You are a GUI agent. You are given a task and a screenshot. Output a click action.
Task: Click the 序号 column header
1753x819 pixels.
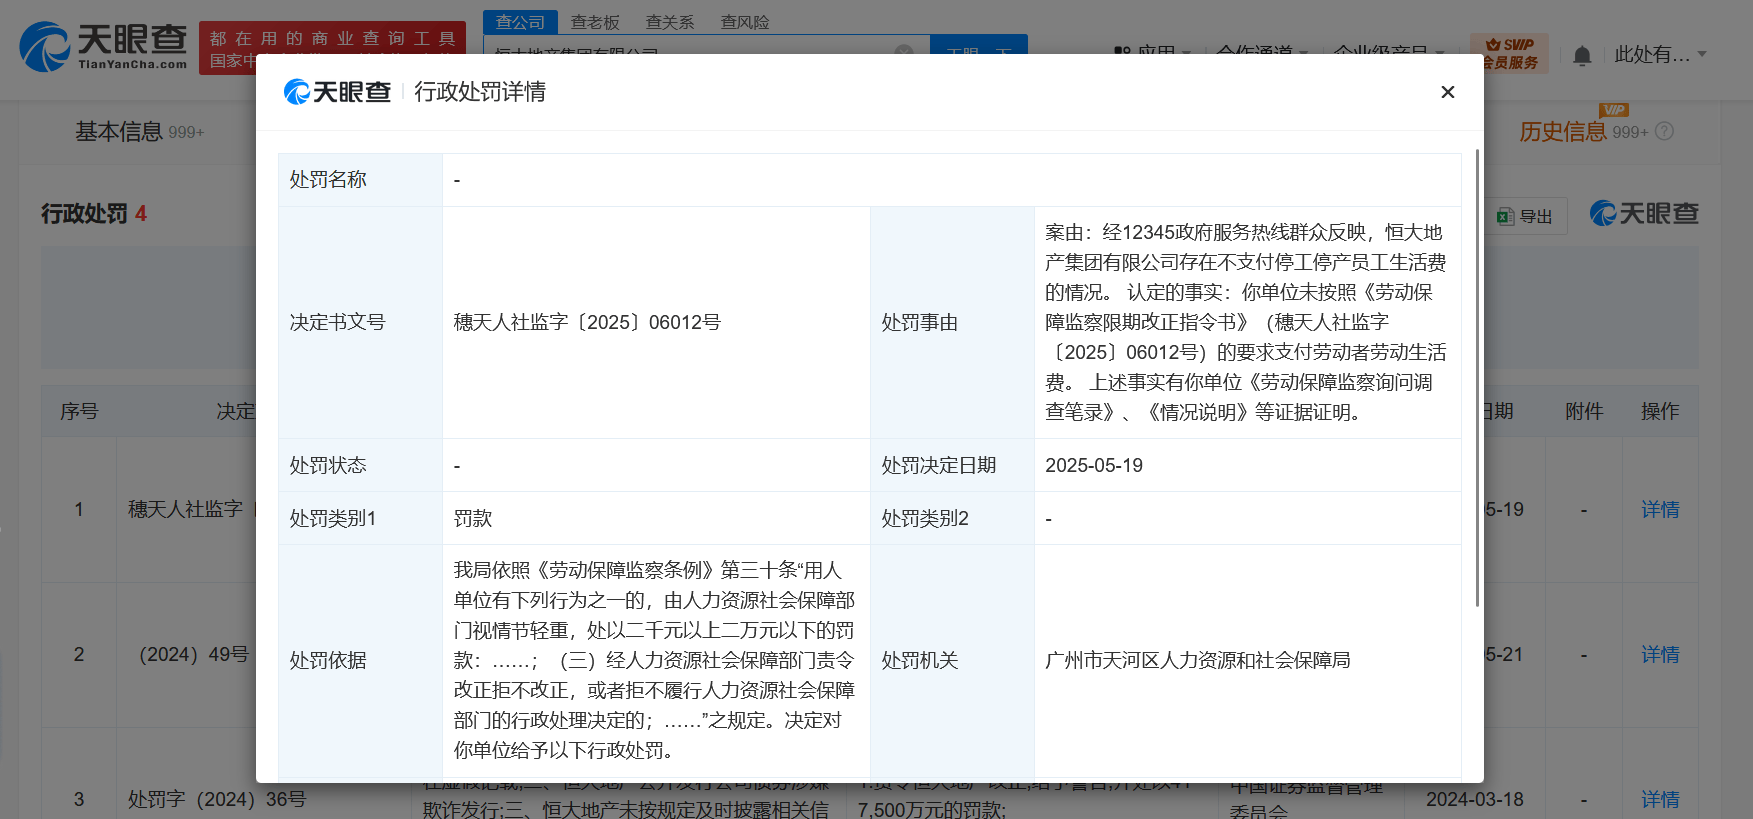[x=79, y=411]
